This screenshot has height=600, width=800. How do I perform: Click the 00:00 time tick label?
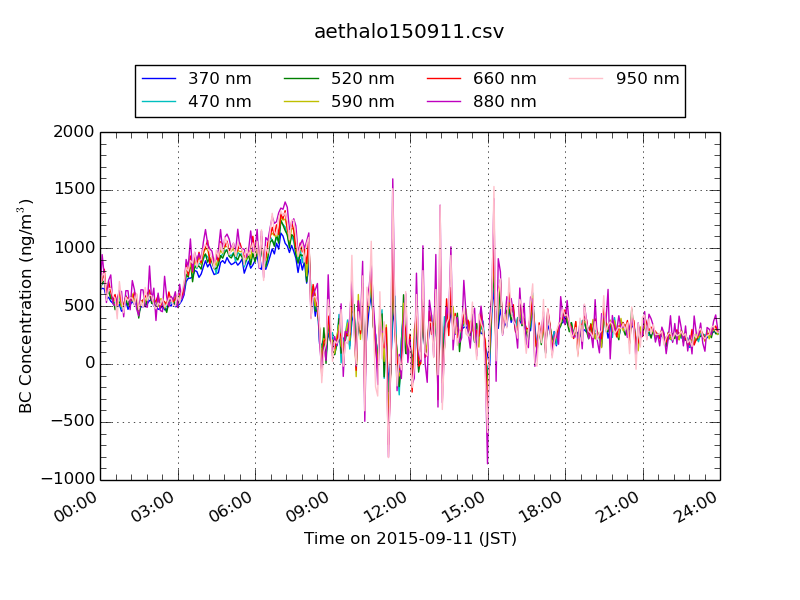[75, 507]
